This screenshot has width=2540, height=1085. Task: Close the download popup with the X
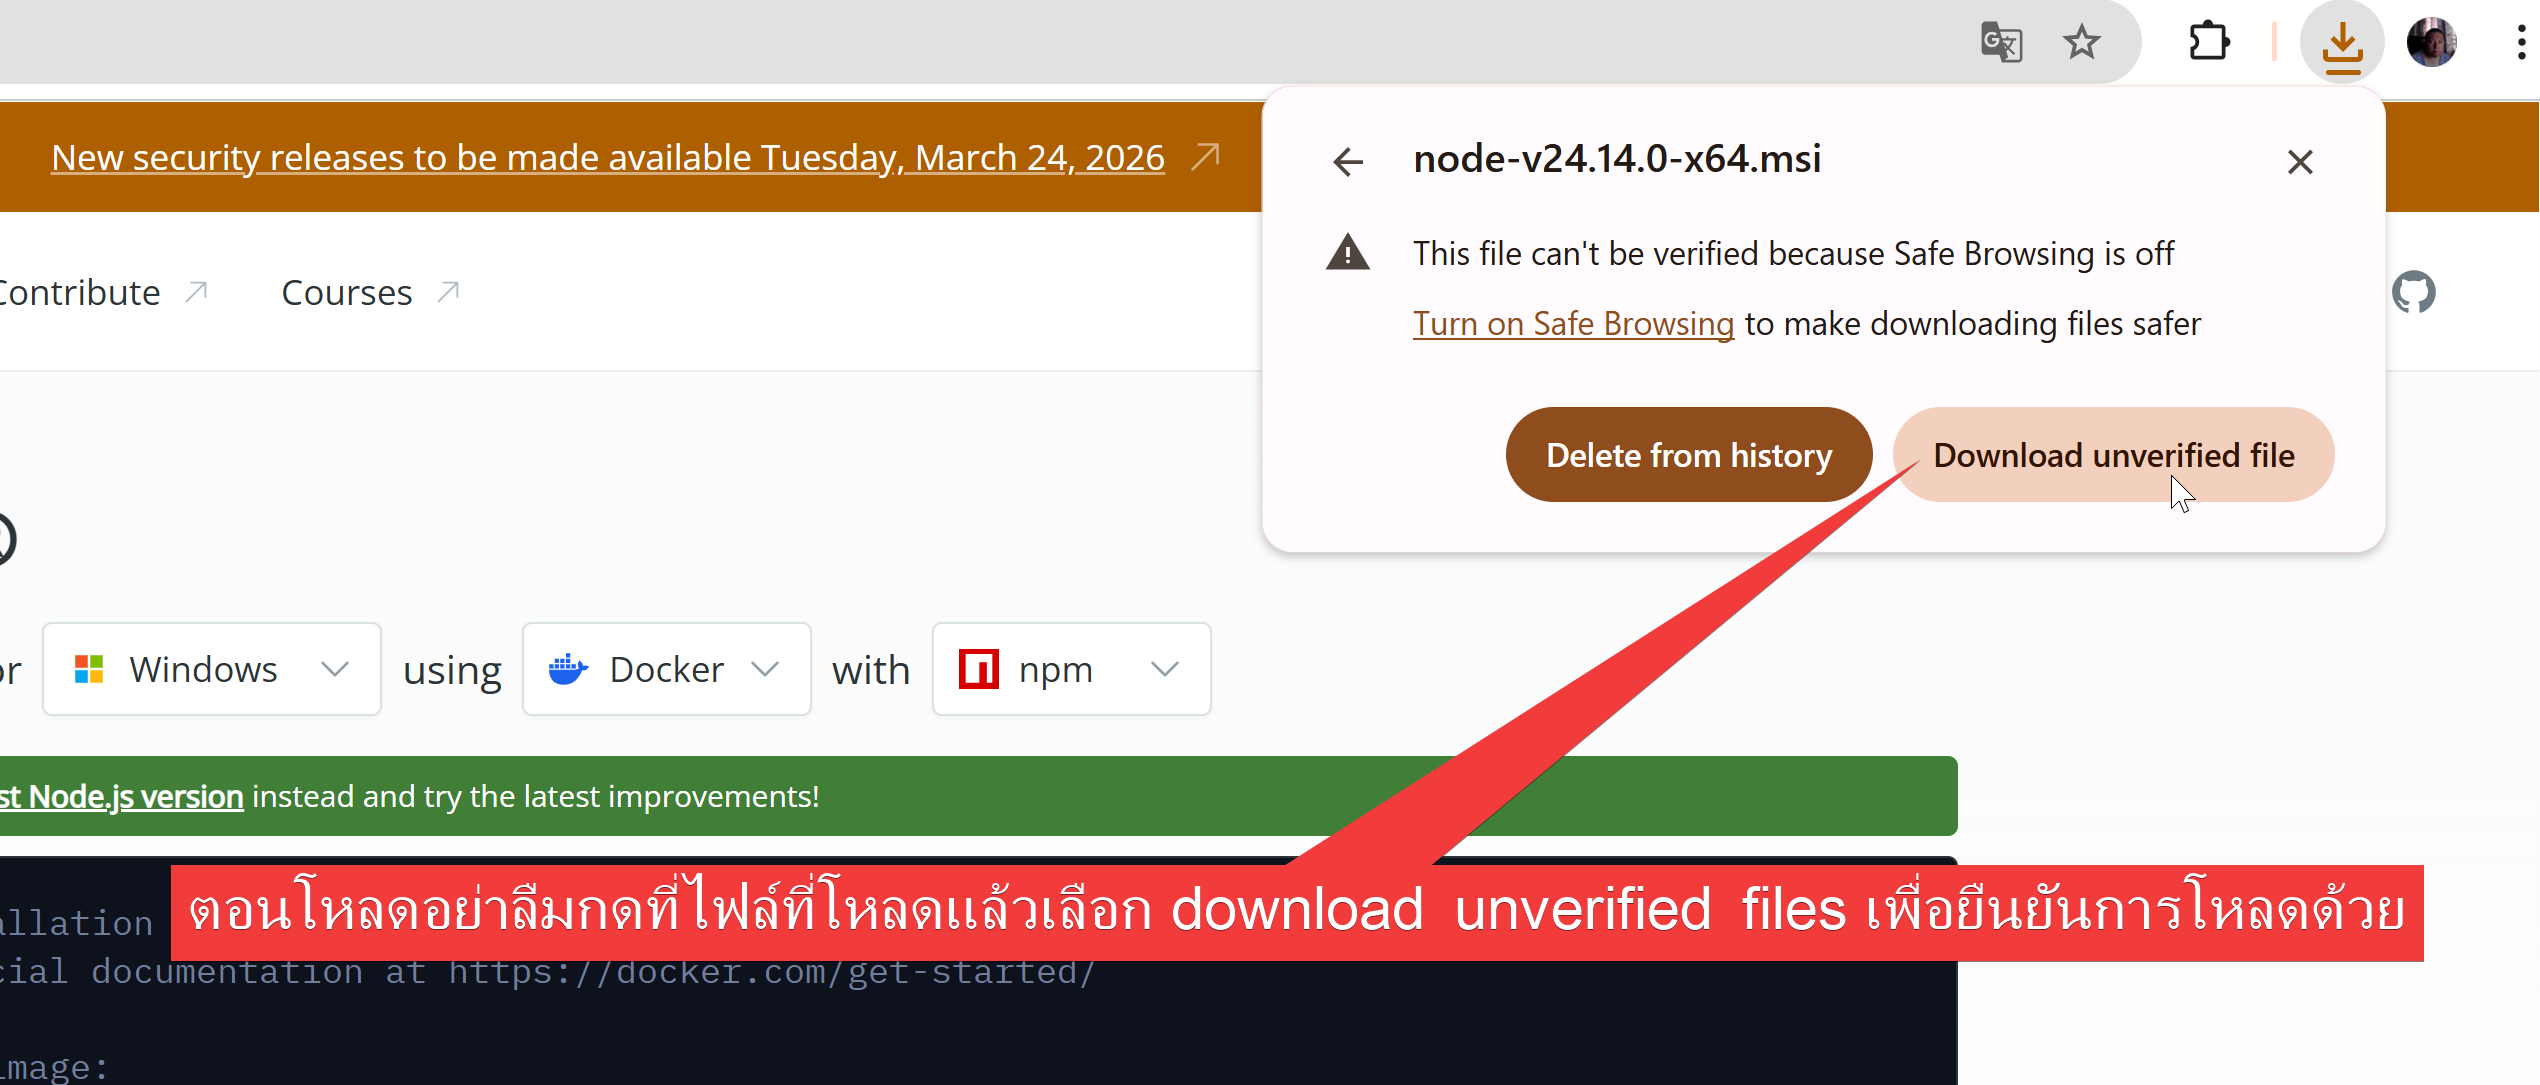pos(2300,161)
